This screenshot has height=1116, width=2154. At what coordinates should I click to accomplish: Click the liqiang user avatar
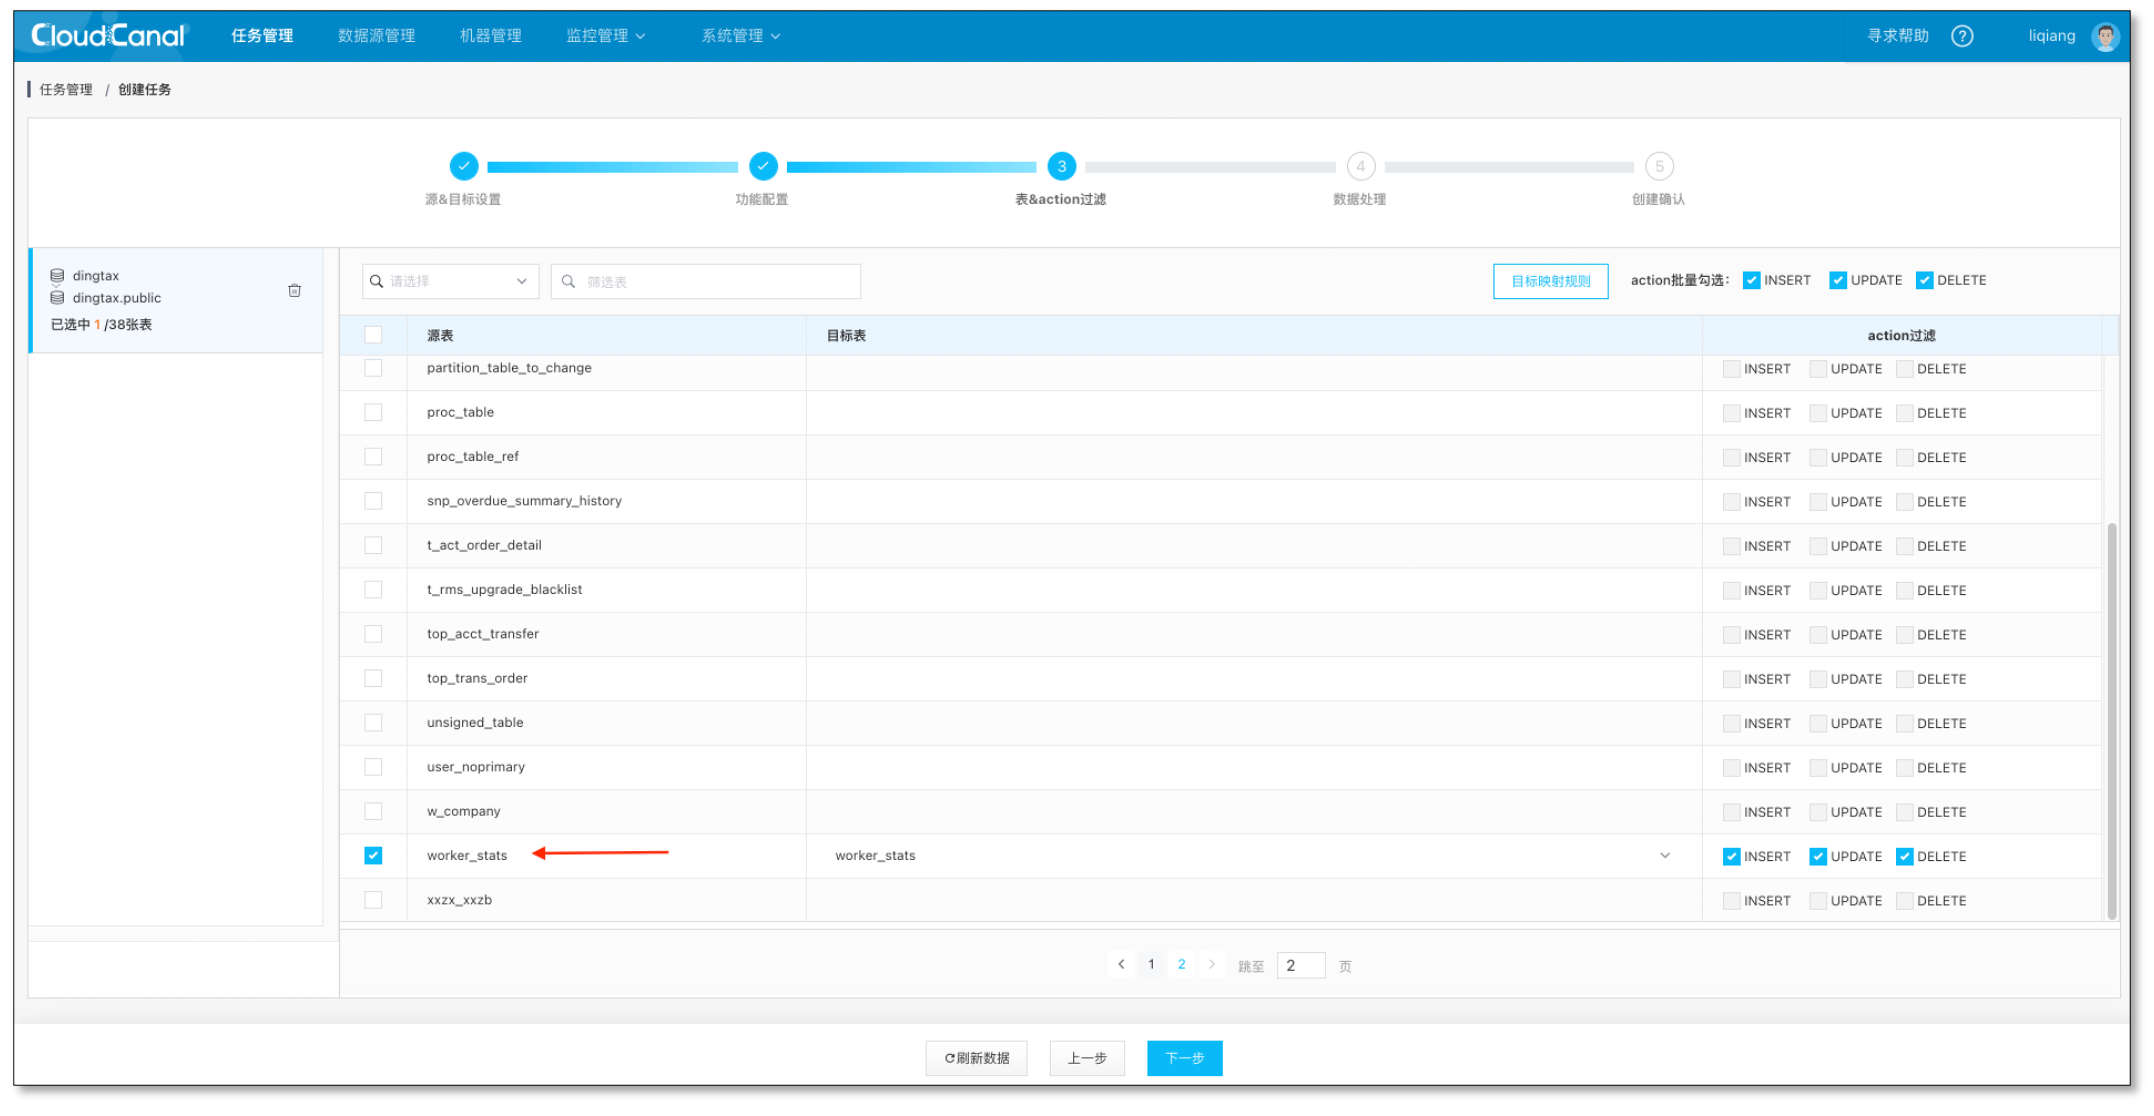(x=2105, y=36)
